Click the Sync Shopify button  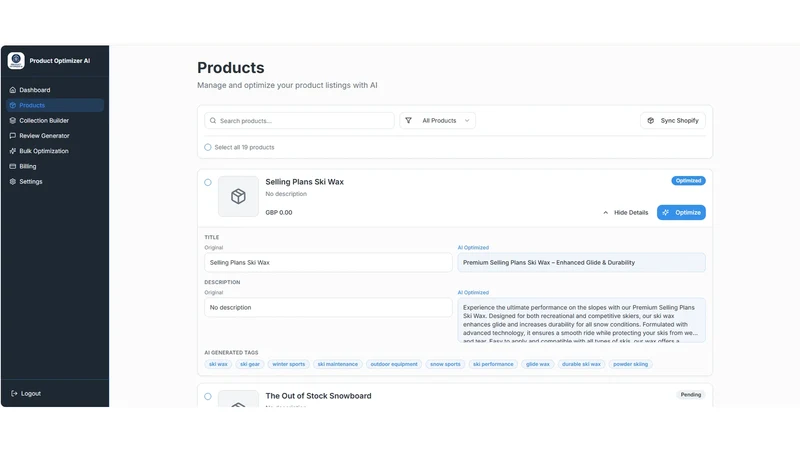[x=673, y=120]
